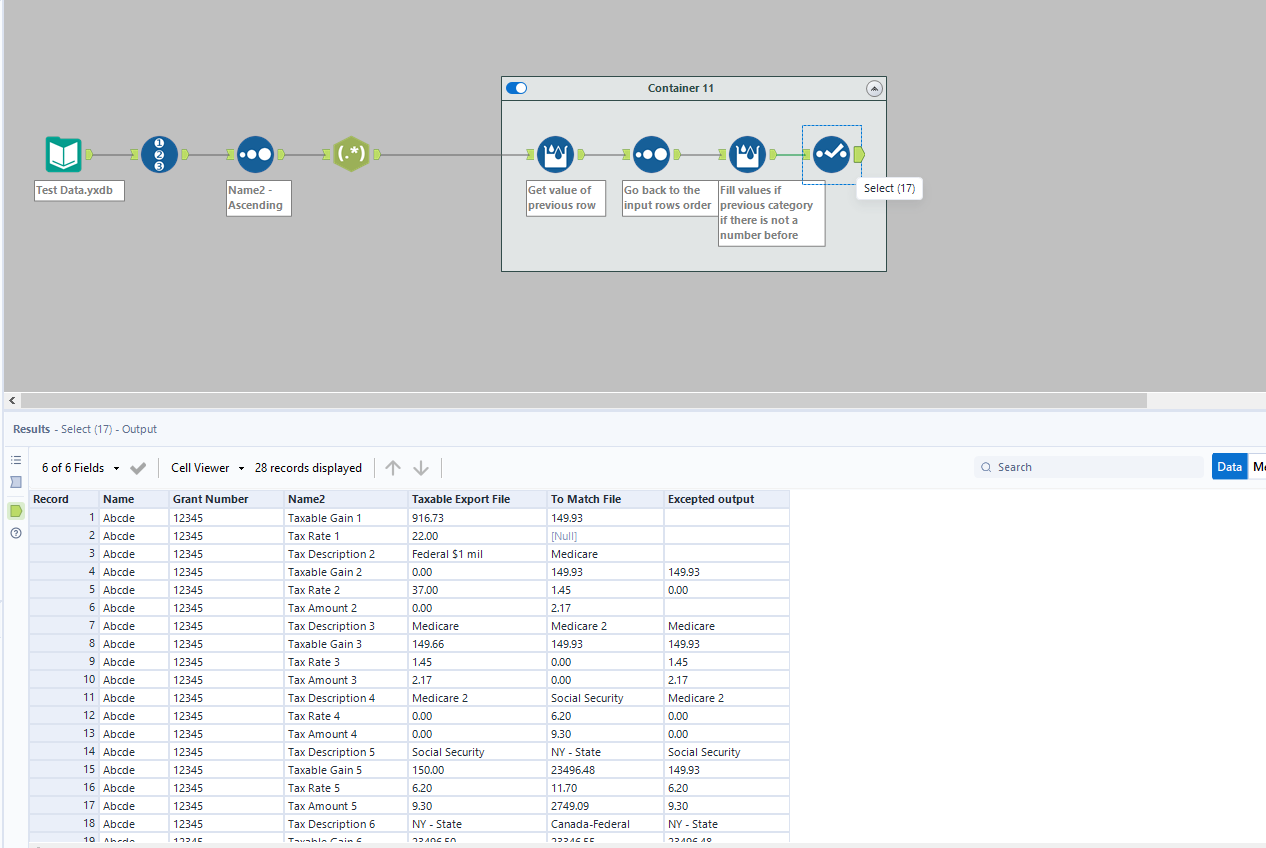The width and height of the screenshot is (1266, 848).
Task: Select the Data tab in the Results panel
Action: (1229, 466)
